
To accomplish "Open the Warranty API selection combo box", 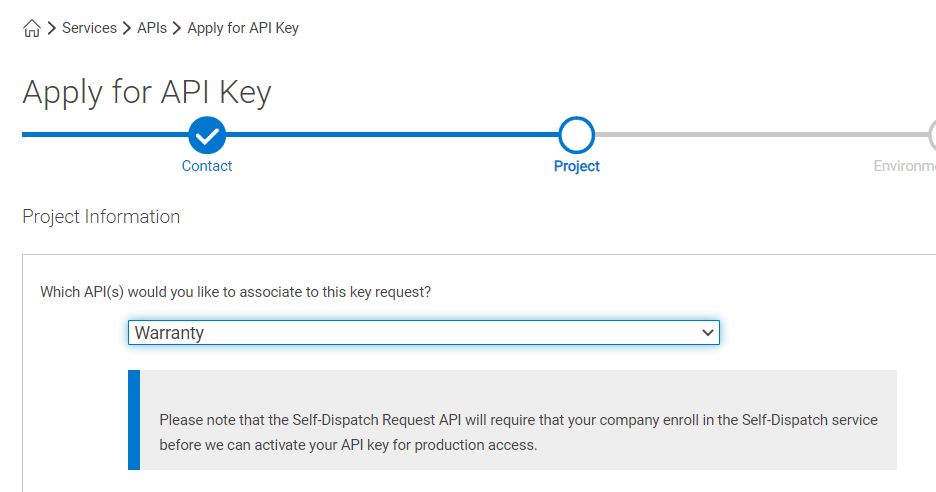I will tap(424, 333).
